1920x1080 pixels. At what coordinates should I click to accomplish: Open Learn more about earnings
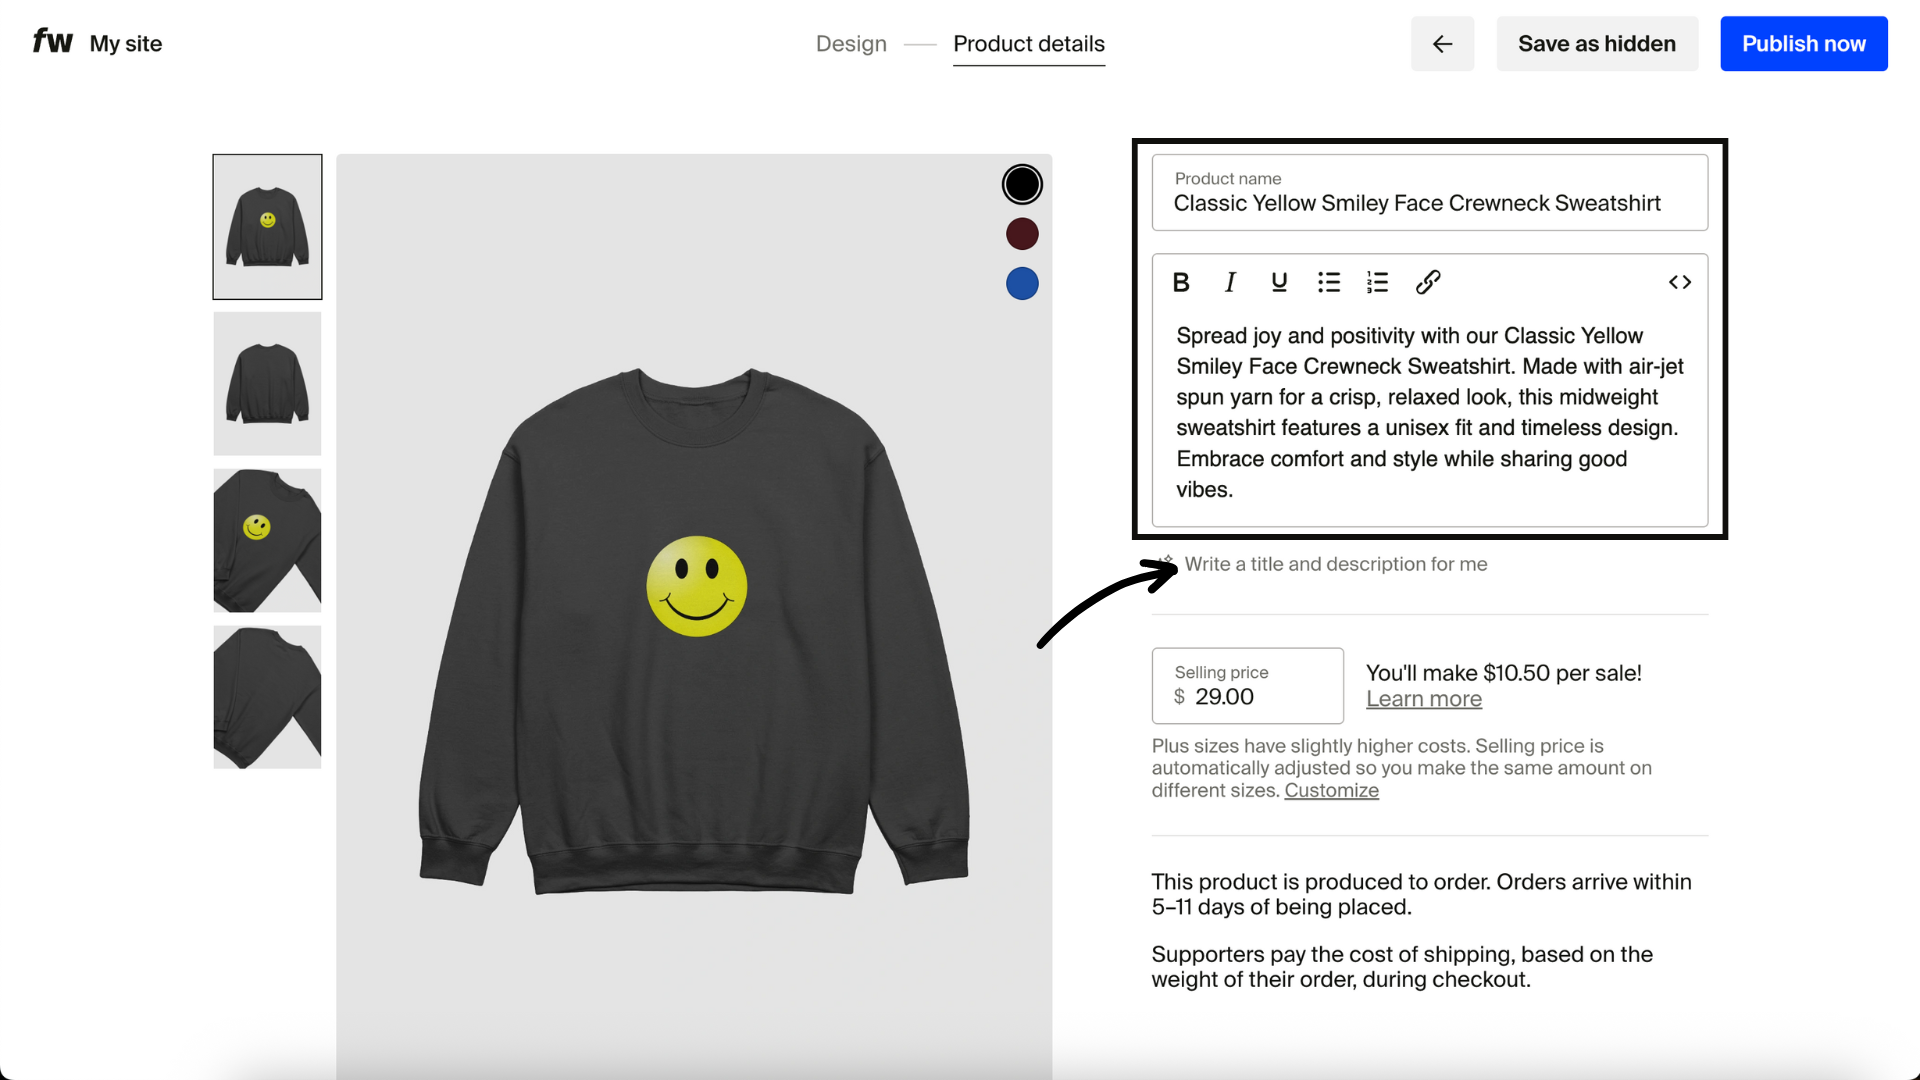coord(1424,699)
